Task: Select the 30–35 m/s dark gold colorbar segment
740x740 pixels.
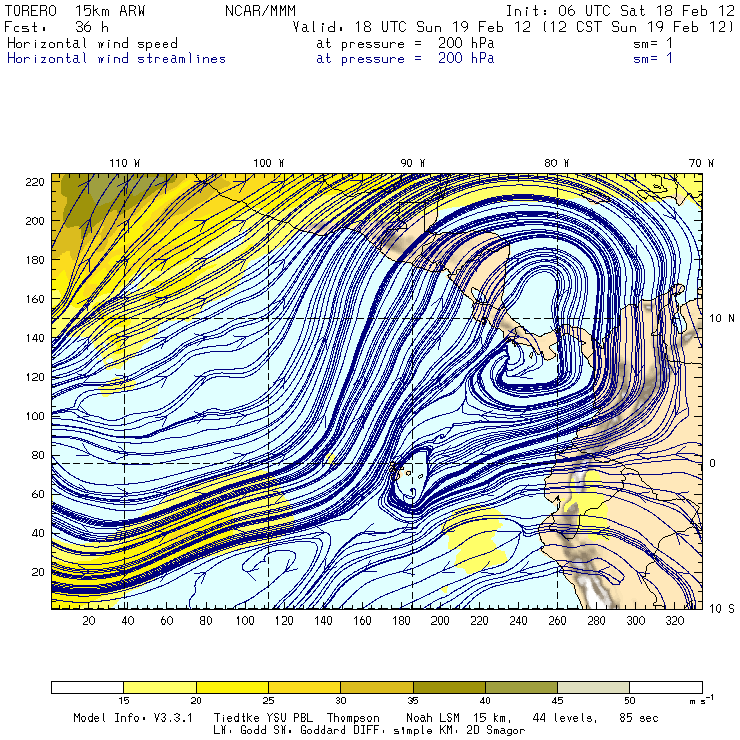Action: (377, 687)
